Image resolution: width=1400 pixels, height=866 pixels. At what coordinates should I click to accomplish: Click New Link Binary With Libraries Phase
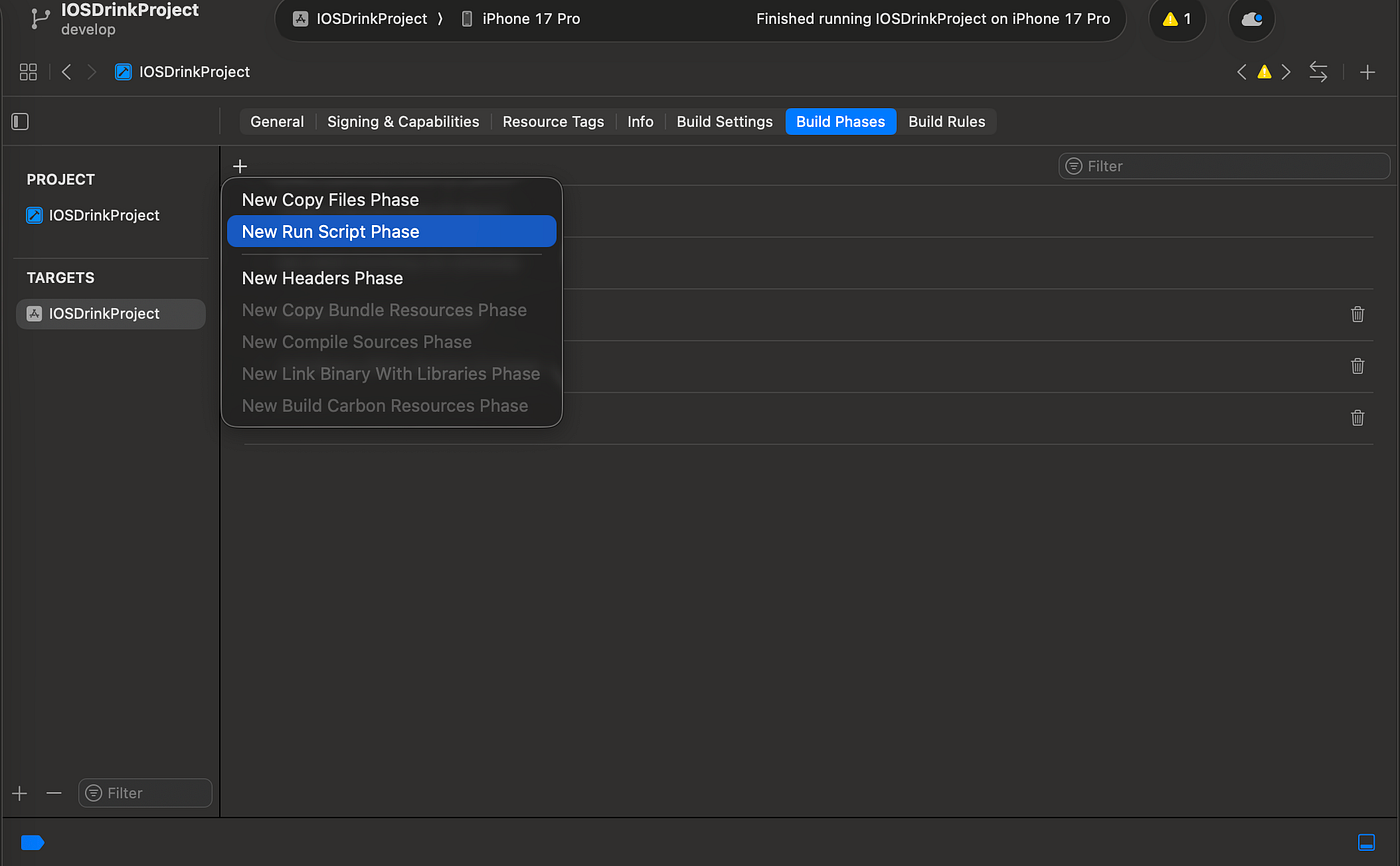pyautogui.click(x=391, y=374)
